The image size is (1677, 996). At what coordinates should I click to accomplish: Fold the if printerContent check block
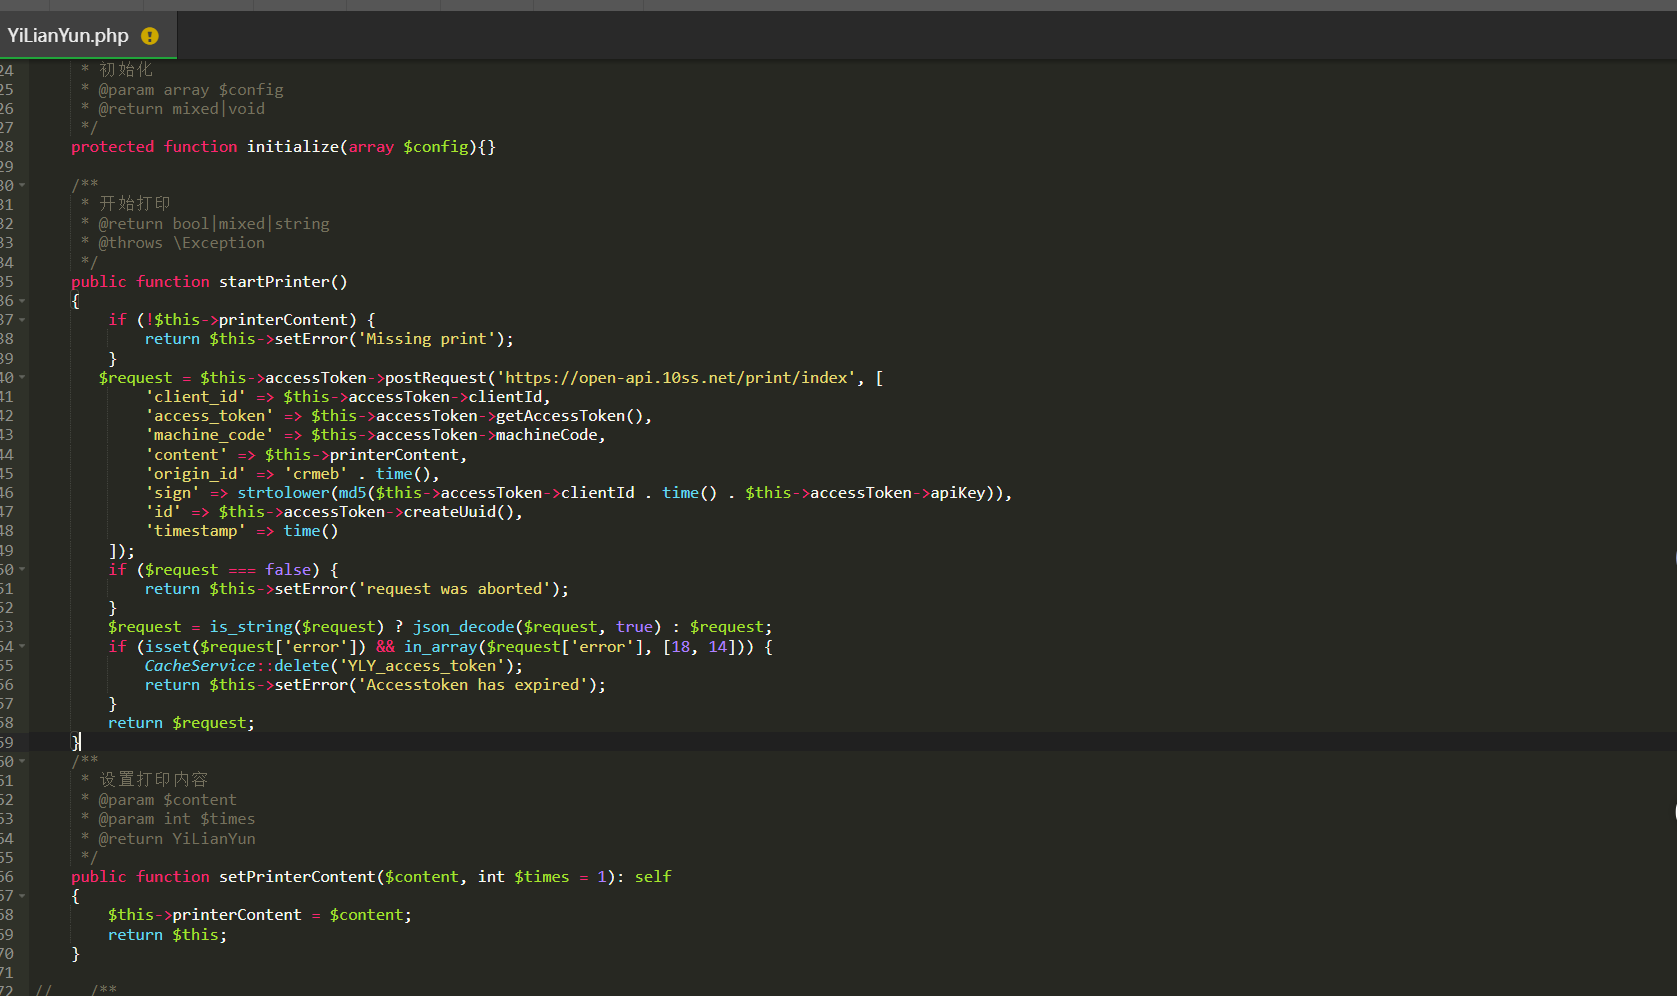[22, 320]
